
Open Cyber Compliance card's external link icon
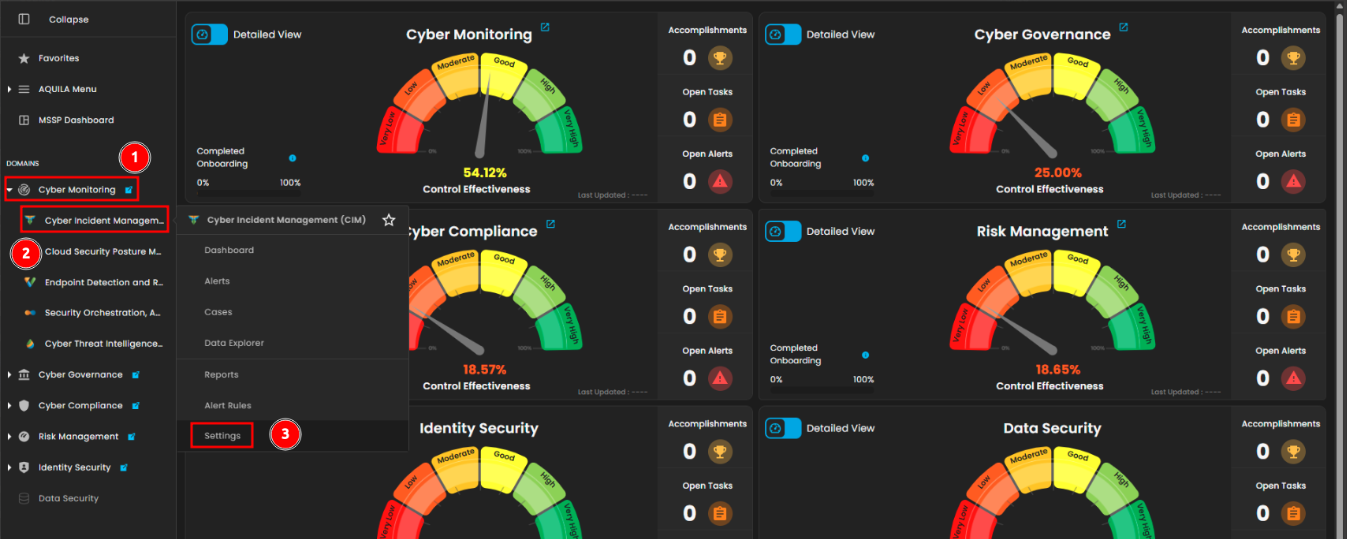pos(550,224)
